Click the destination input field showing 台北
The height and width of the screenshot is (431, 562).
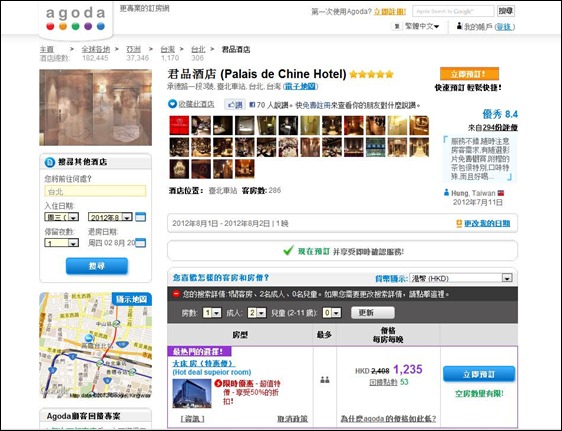pos(95,191)
